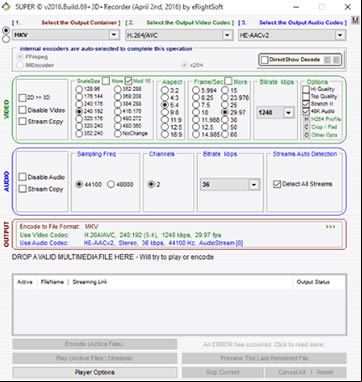The image size is (362, 382).
Task: Choose 44100 sampling frequency
Action: [x=79, y=184]
